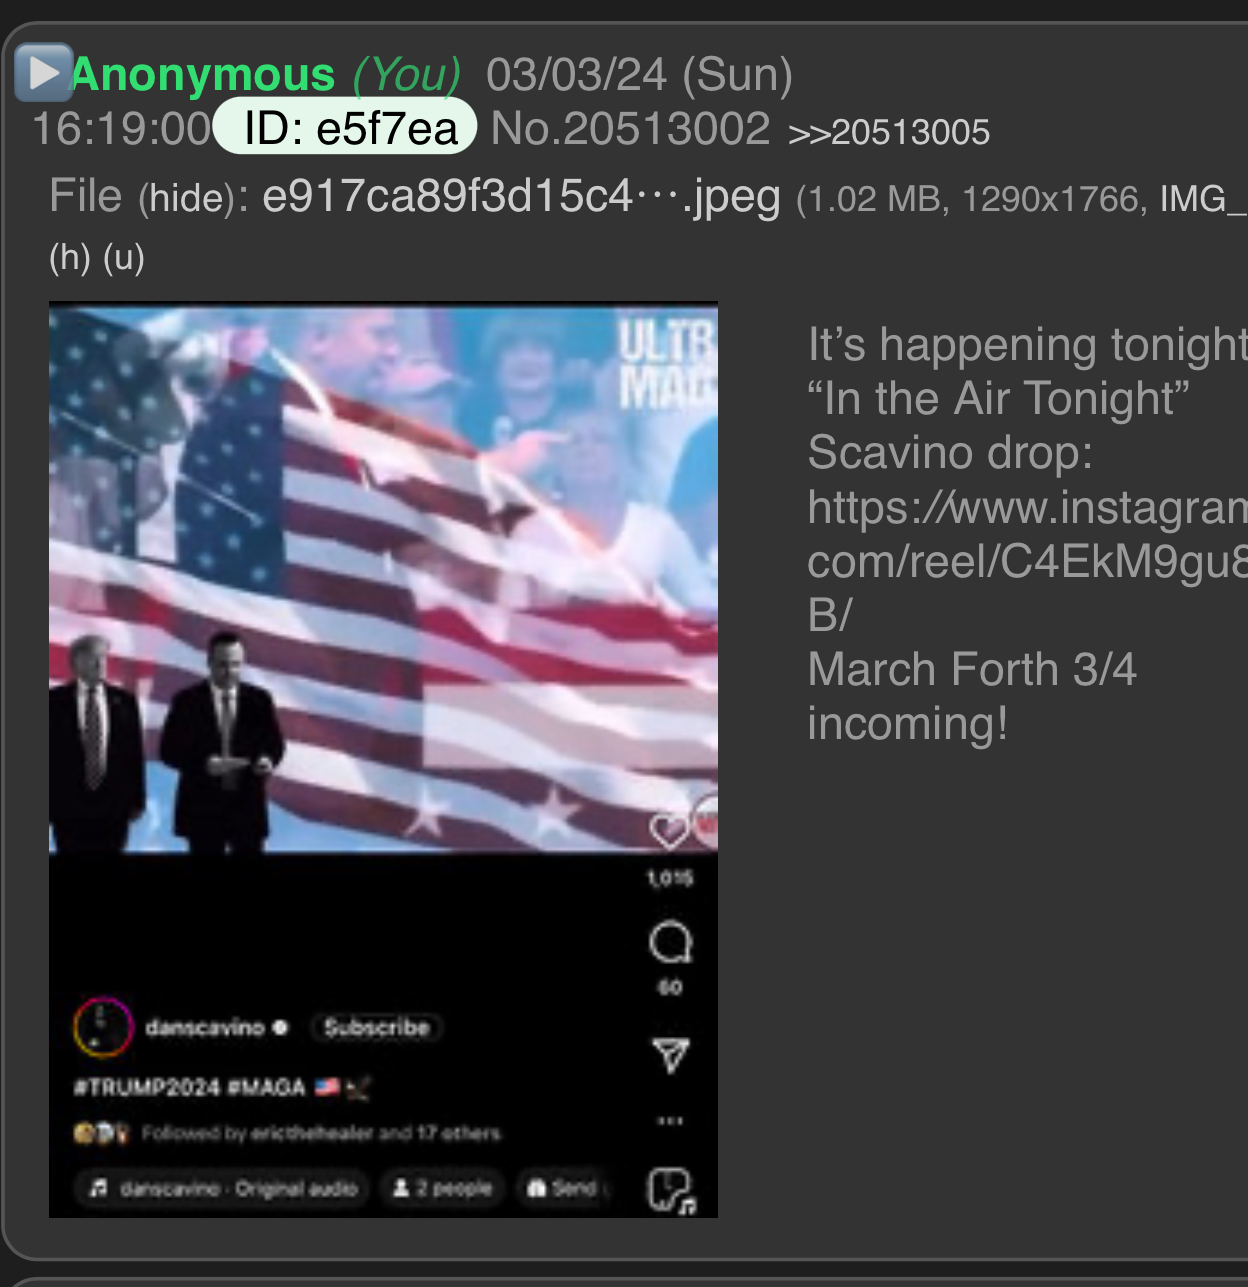This screenshot has height=1287, width=1248.
Task: Click the (u) file option
Action: (x=124, y=258)
